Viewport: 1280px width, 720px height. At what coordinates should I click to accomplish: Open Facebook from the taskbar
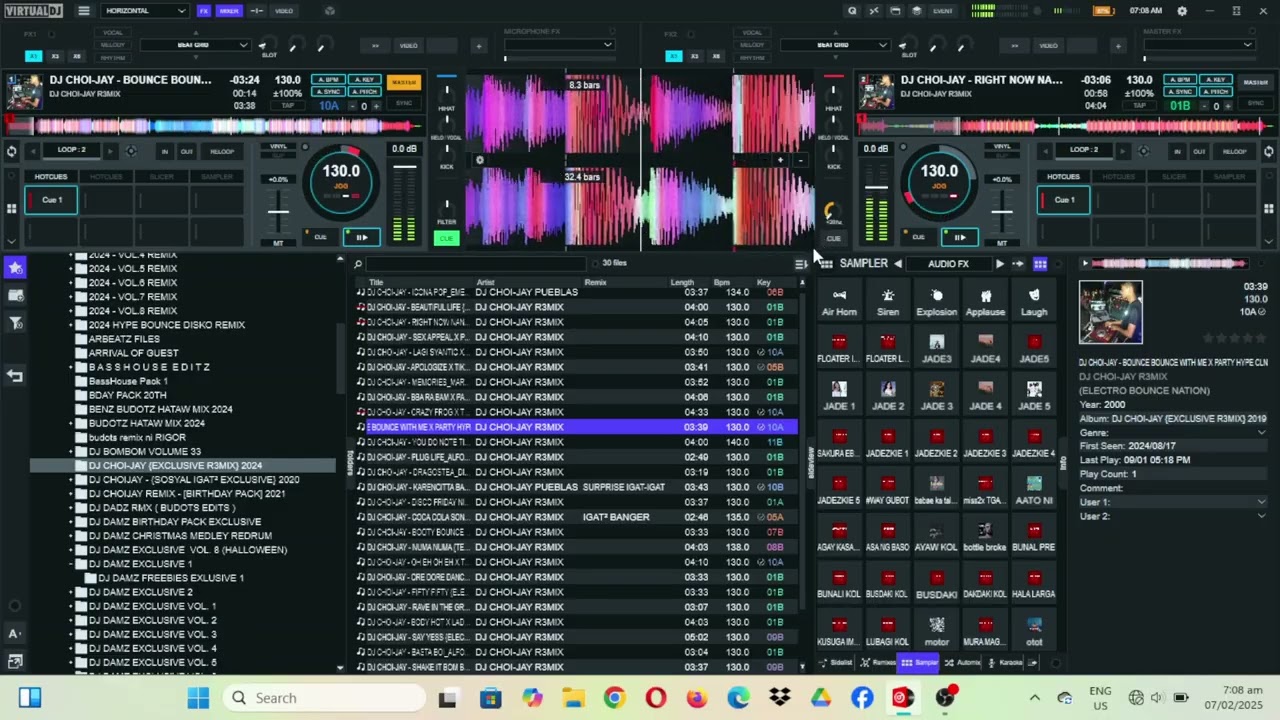pyautogui.click(x=862, y=698)
